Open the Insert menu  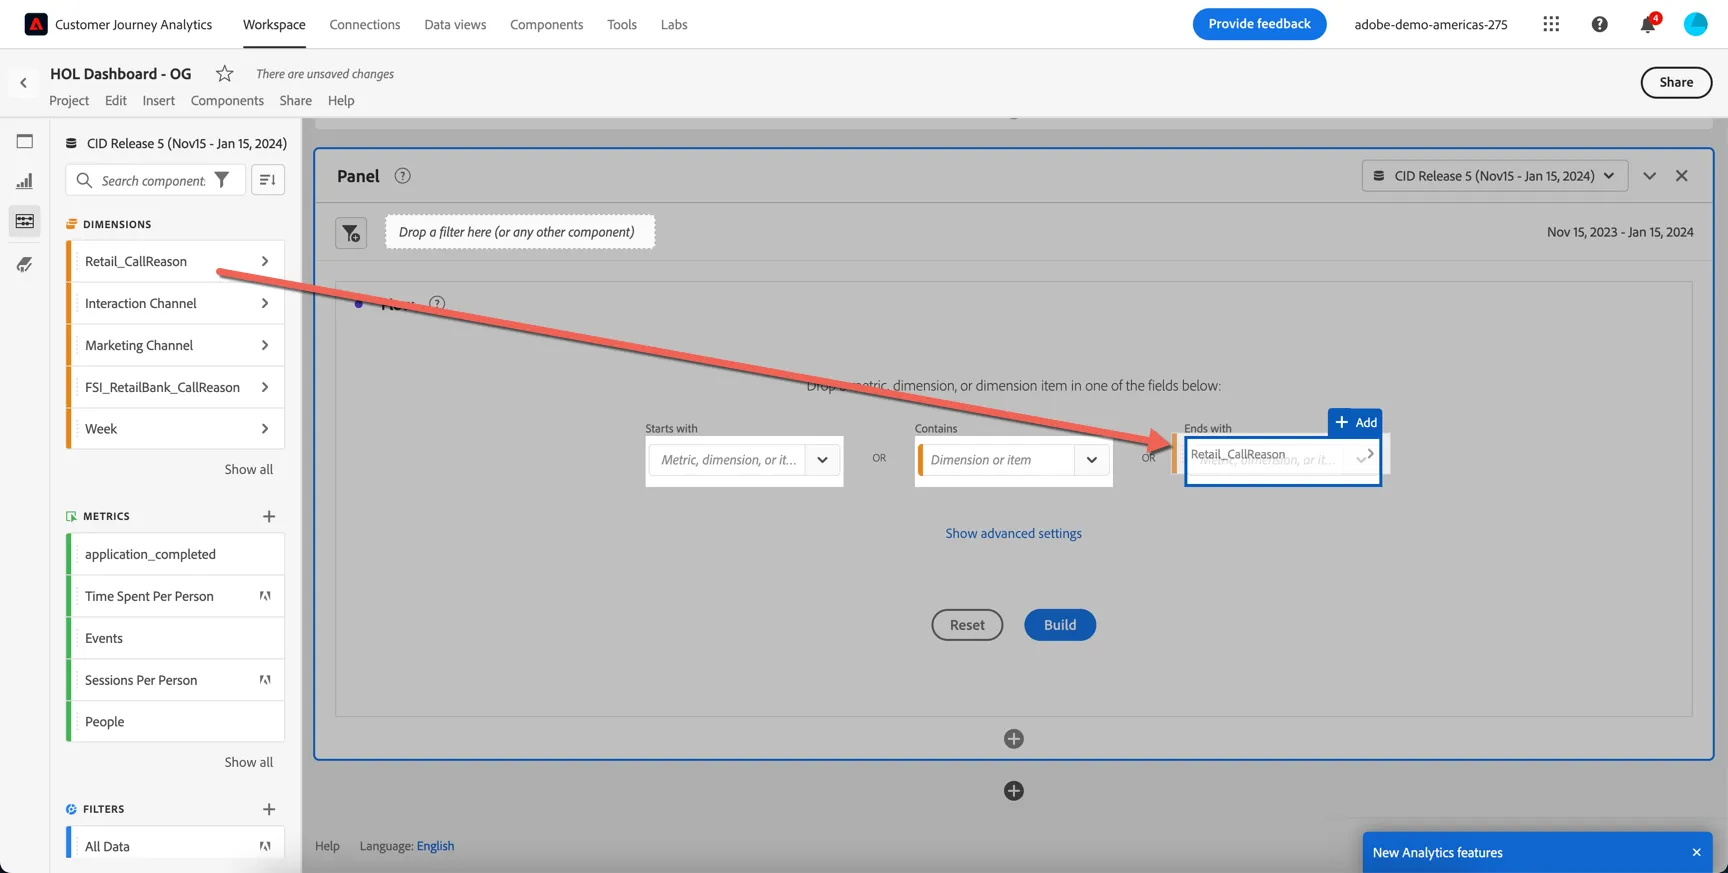click(158, 100)
